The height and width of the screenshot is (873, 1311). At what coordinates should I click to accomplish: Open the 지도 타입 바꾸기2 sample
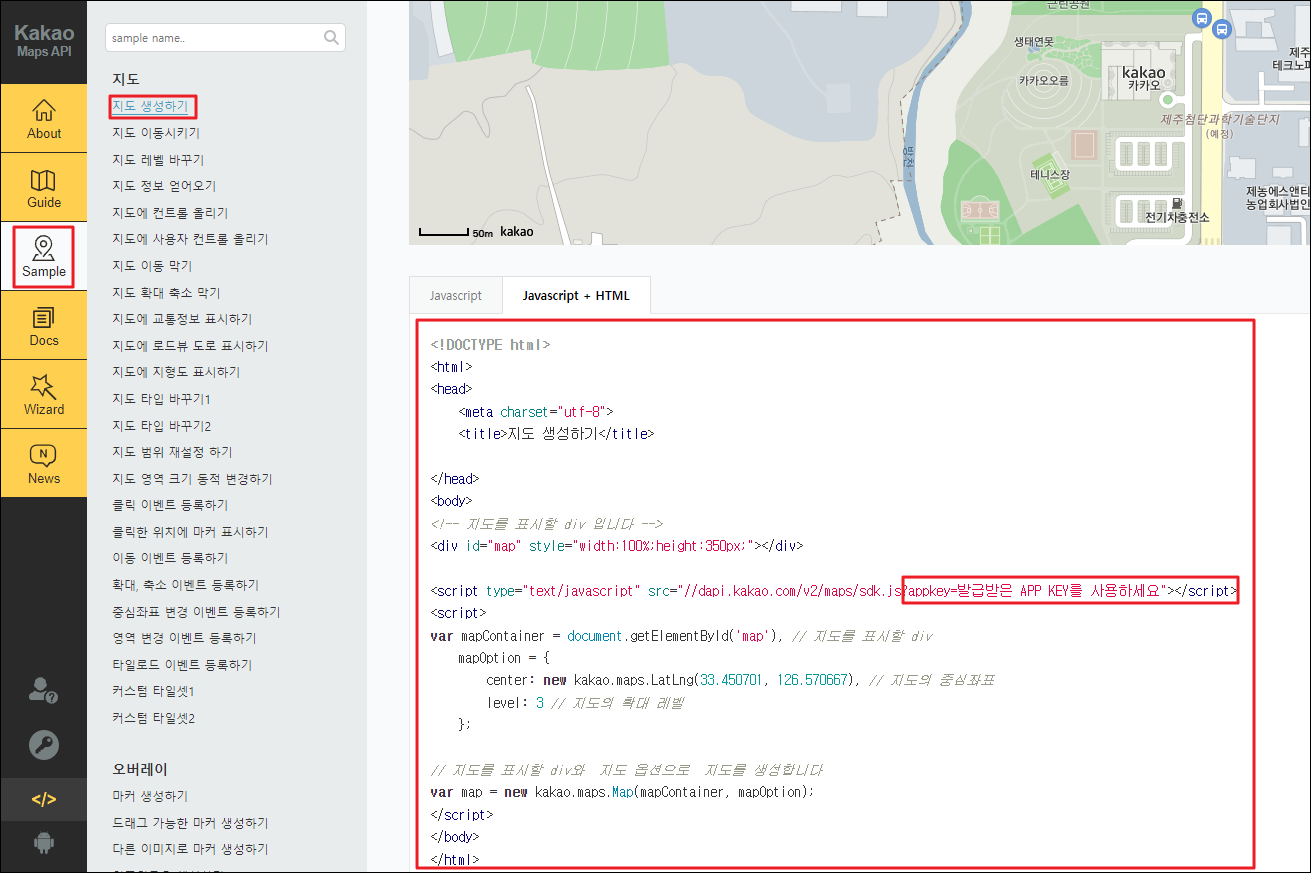coord(162,425)
